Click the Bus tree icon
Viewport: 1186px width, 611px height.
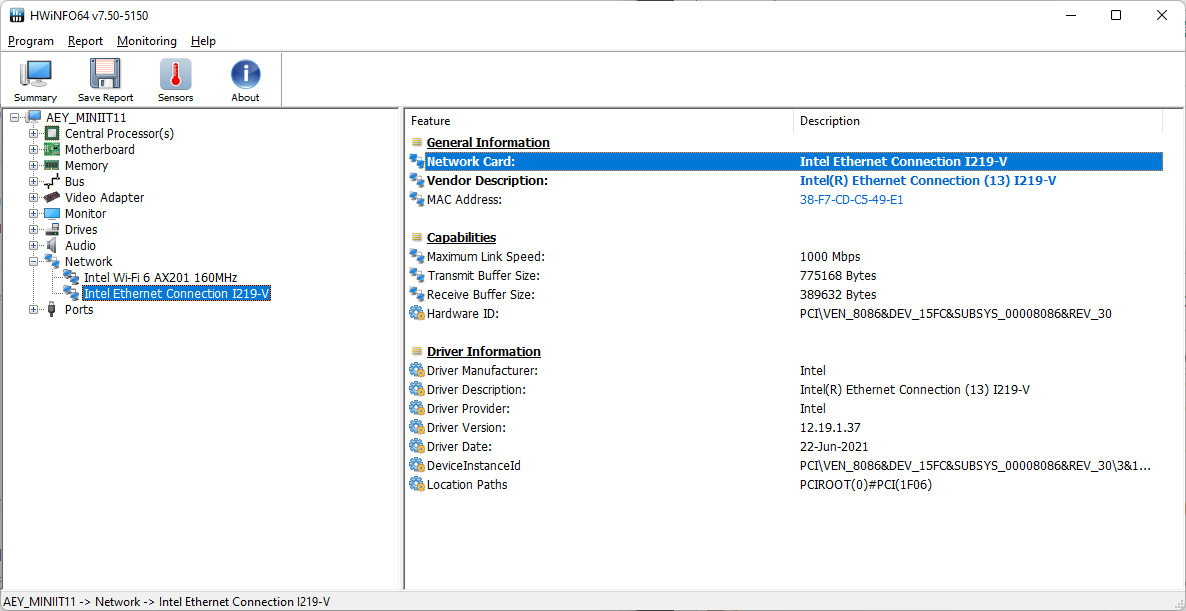pos(51,182)
